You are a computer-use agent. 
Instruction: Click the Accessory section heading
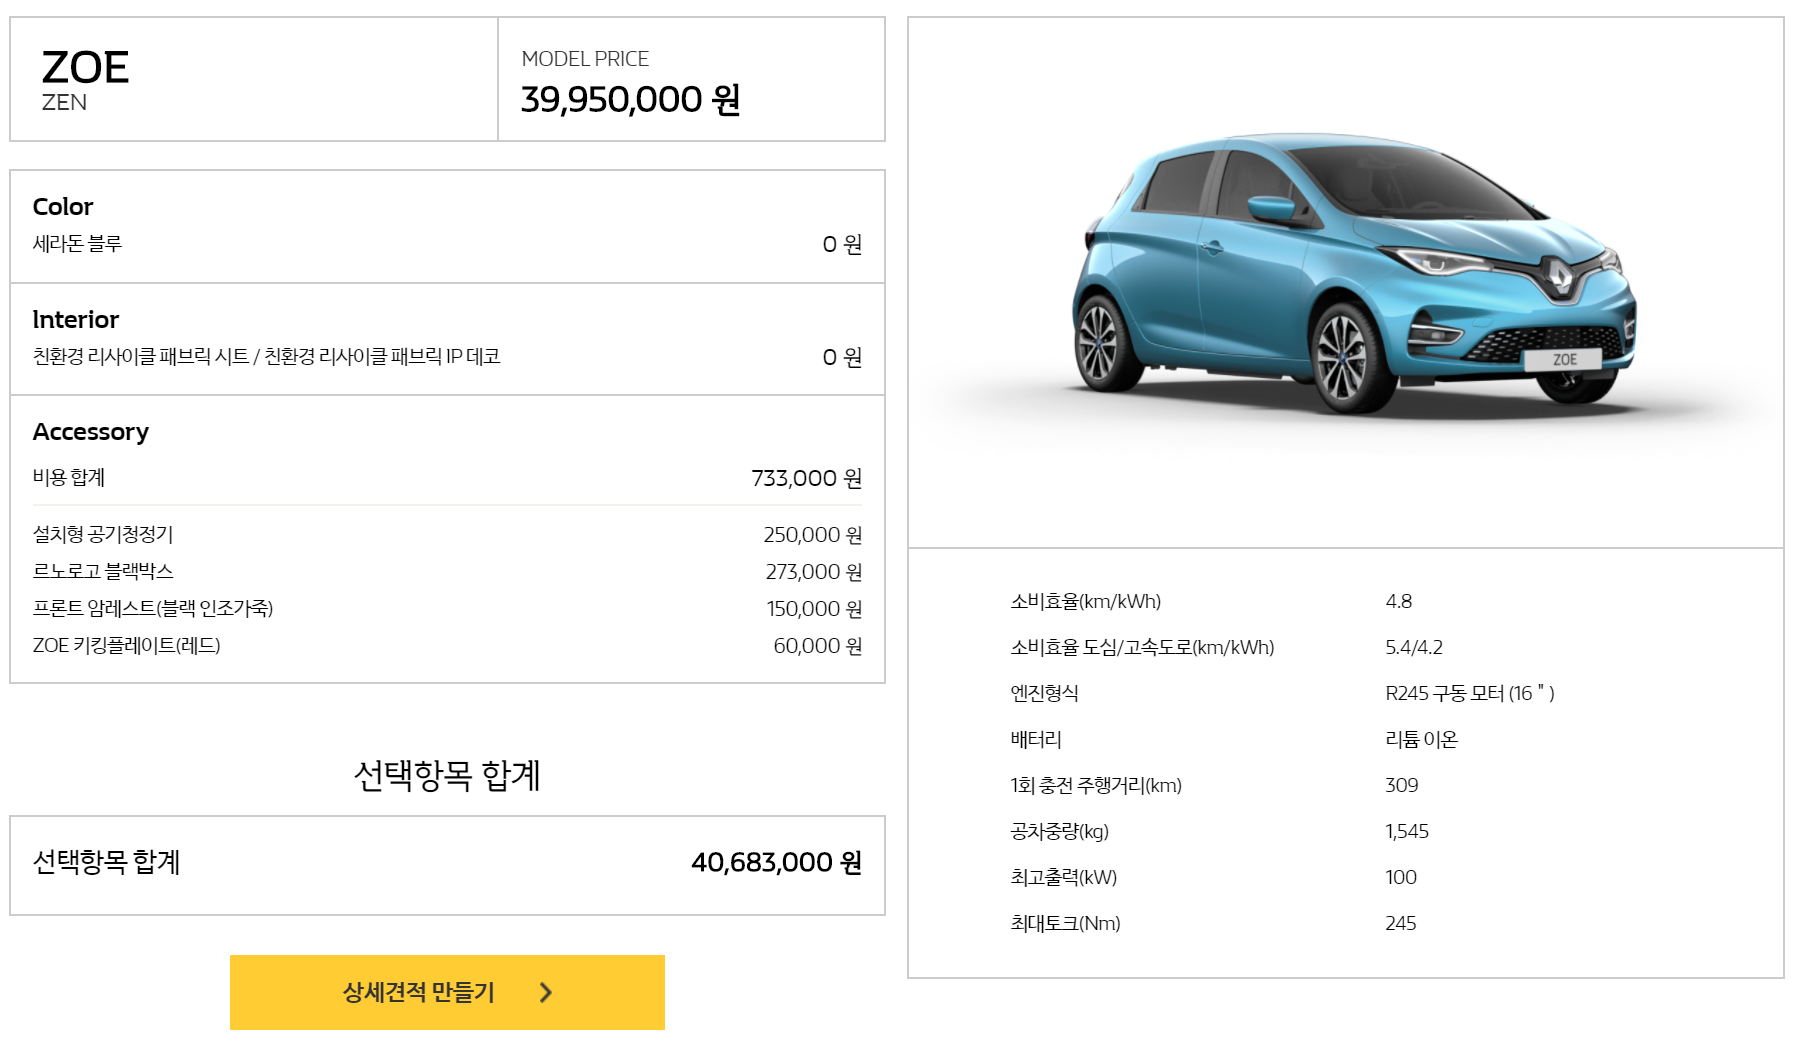click(x=91, y=432)
